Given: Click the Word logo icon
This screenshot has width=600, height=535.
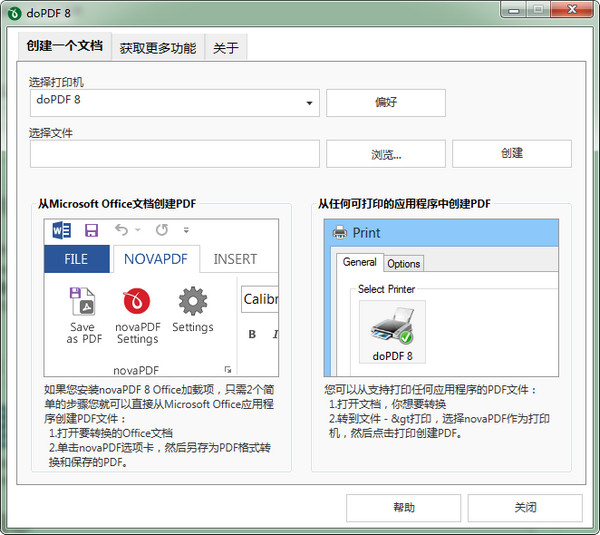Looking at the screenshot, I should pyautogui.click(x=61, y=231).
